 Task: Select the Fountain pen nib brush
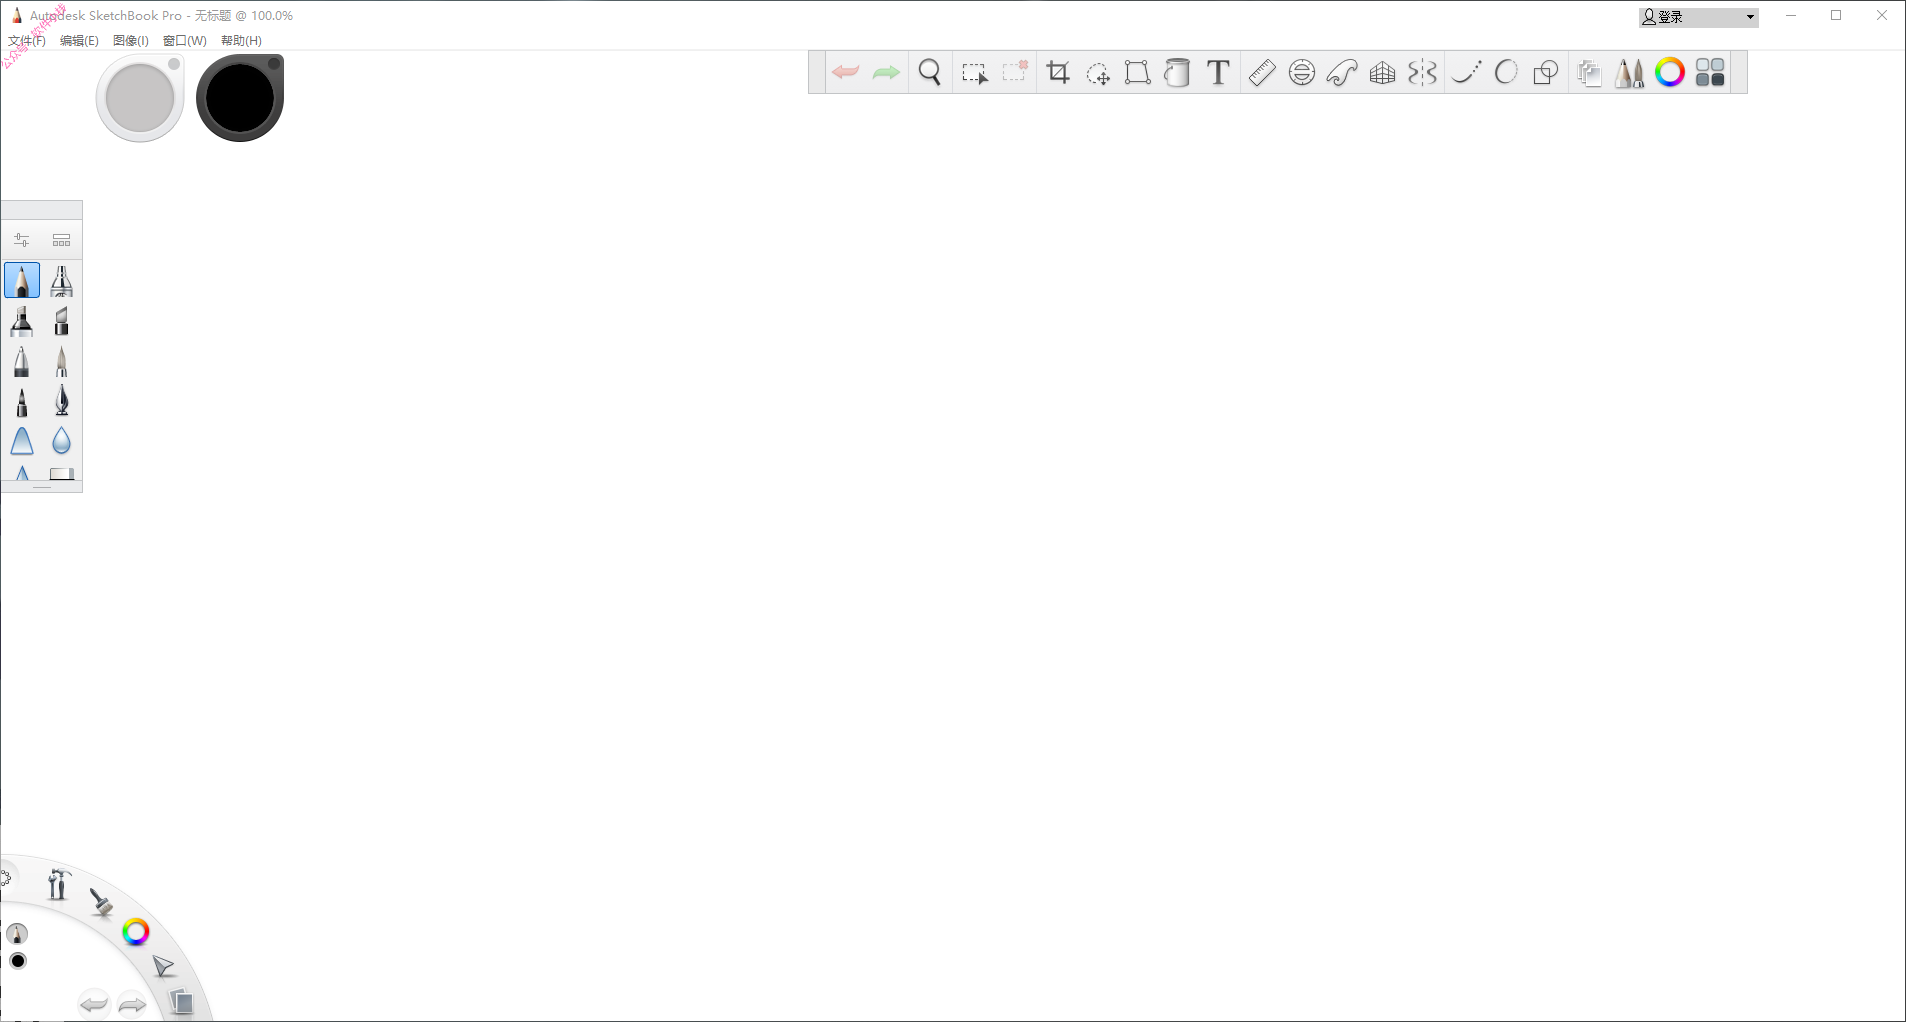coord(62,401)
